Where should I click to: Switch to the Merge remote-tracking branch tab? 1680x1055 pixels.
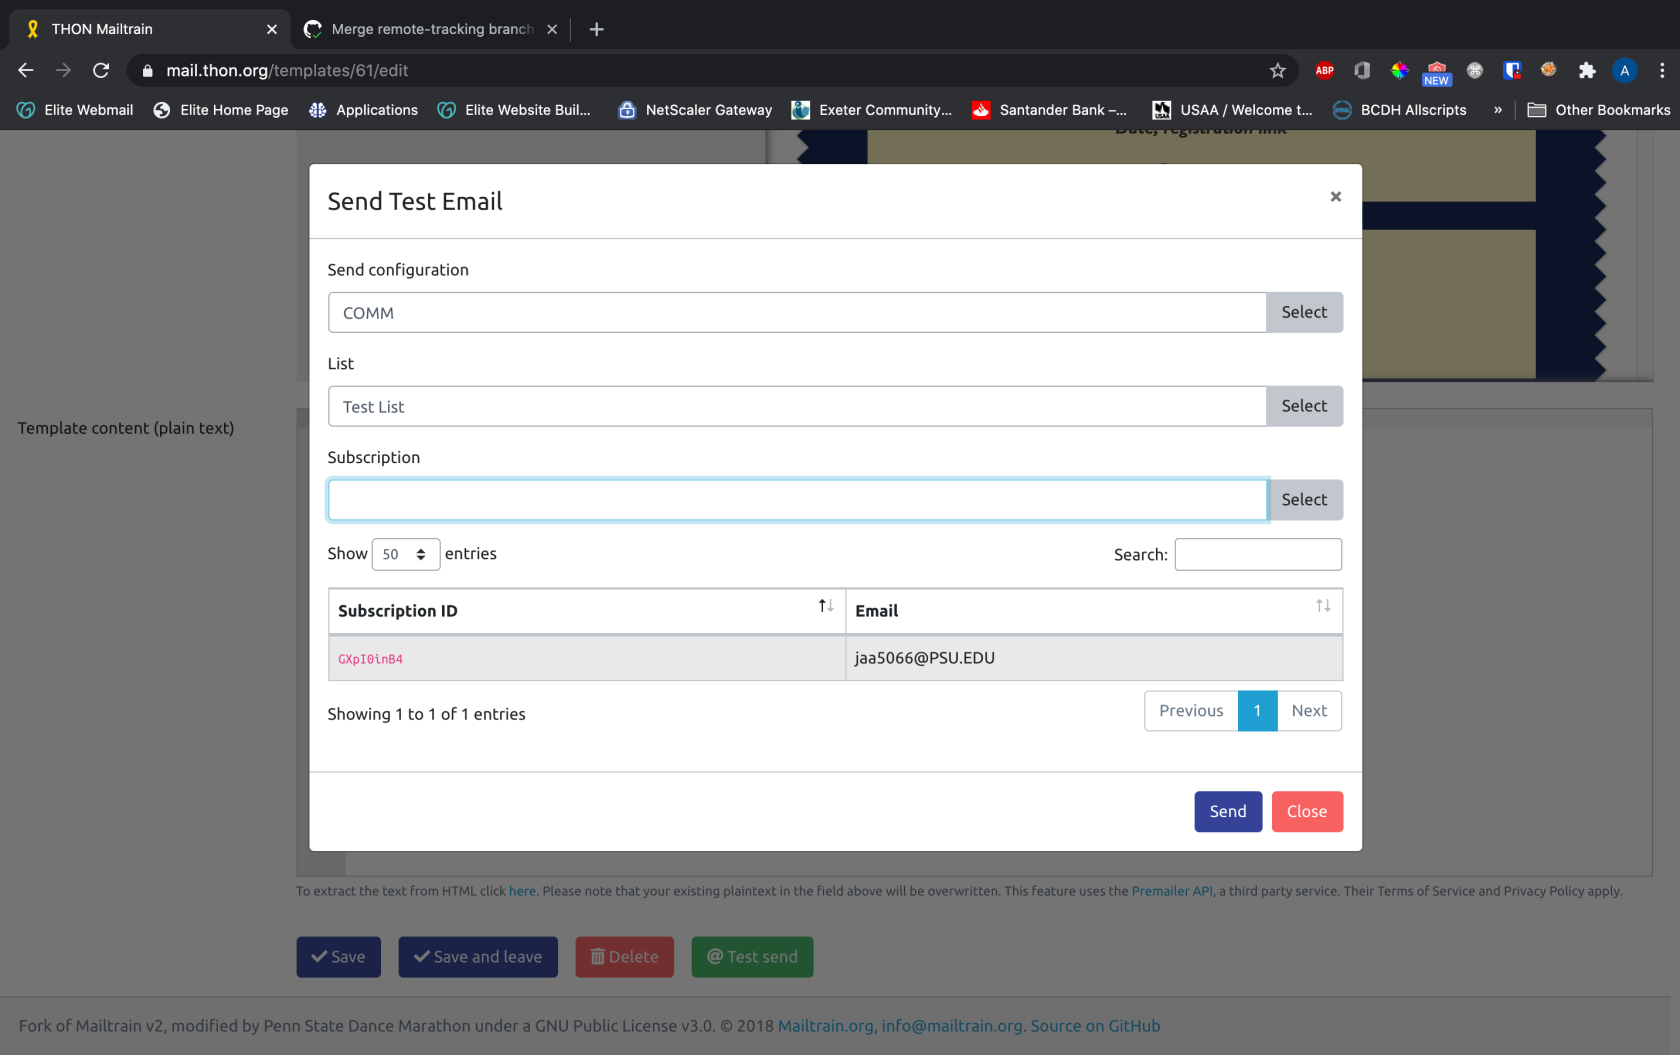(431, 29)
